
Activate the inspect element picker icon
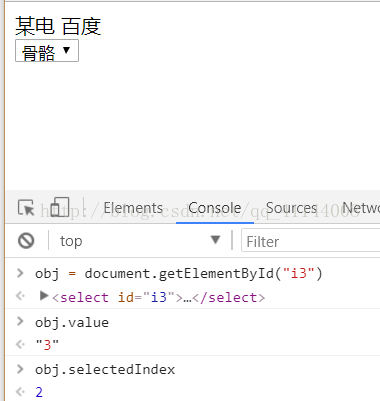click(x=26, y=208)
